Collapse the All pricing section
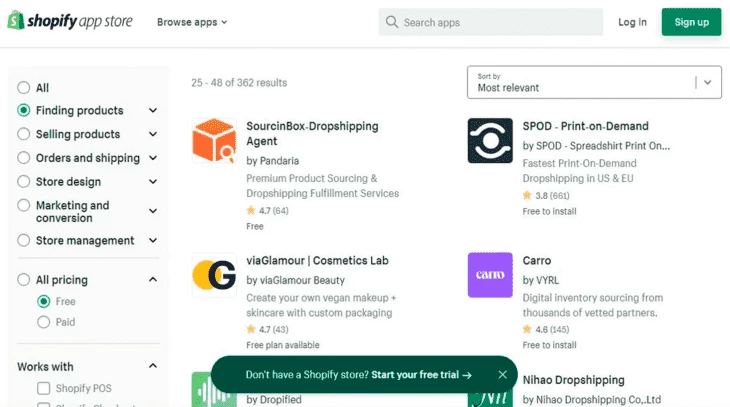The image size is (730, 407). 153,279
